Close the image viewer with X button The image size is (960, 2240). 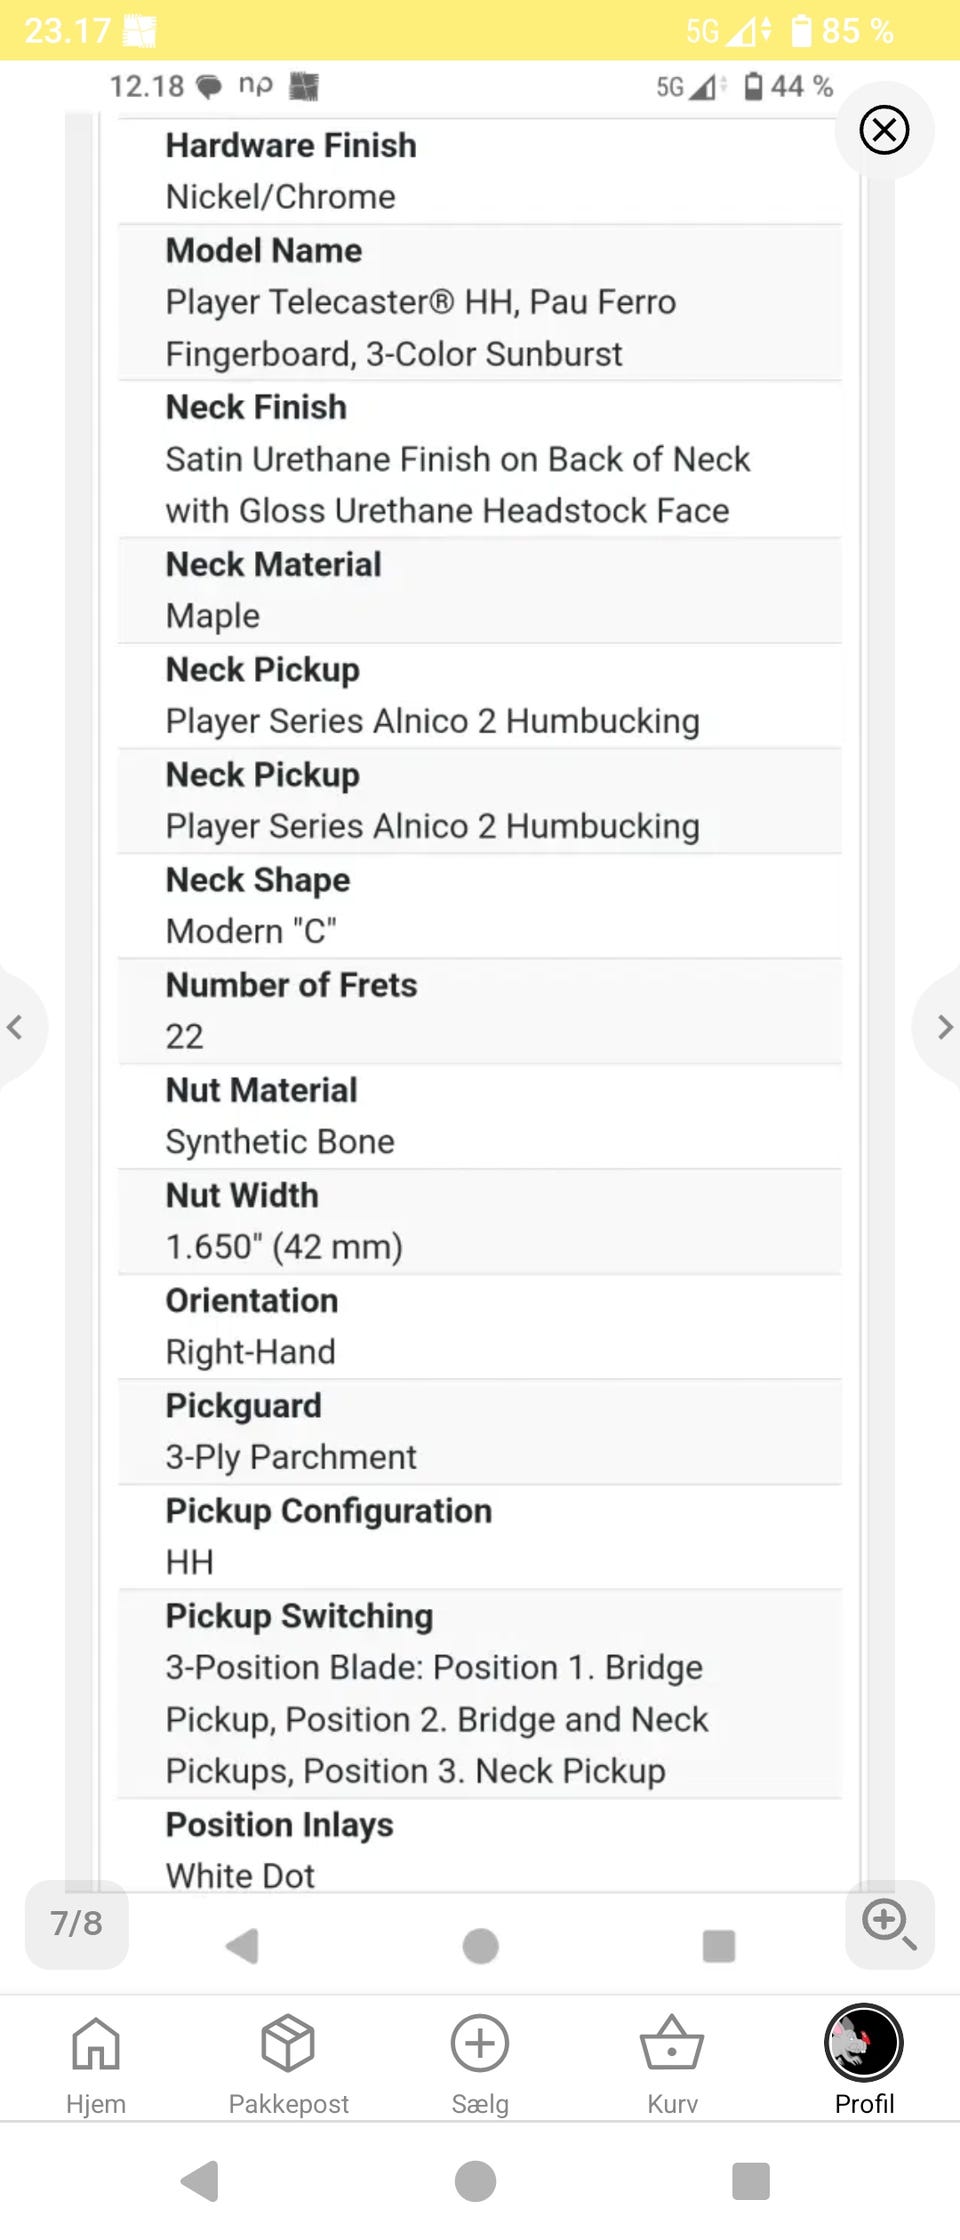884,130
